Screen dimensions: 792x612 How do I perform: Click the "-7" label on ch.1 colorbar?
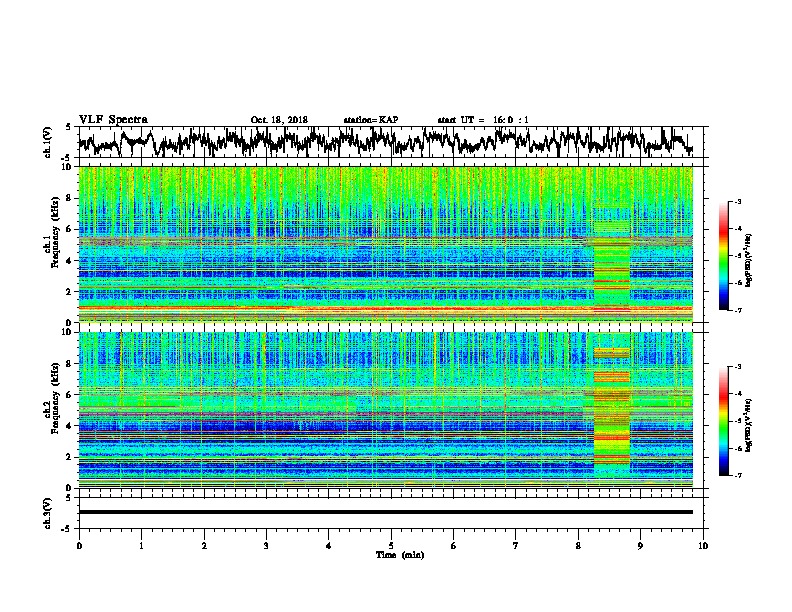click(x=737, y=310)
